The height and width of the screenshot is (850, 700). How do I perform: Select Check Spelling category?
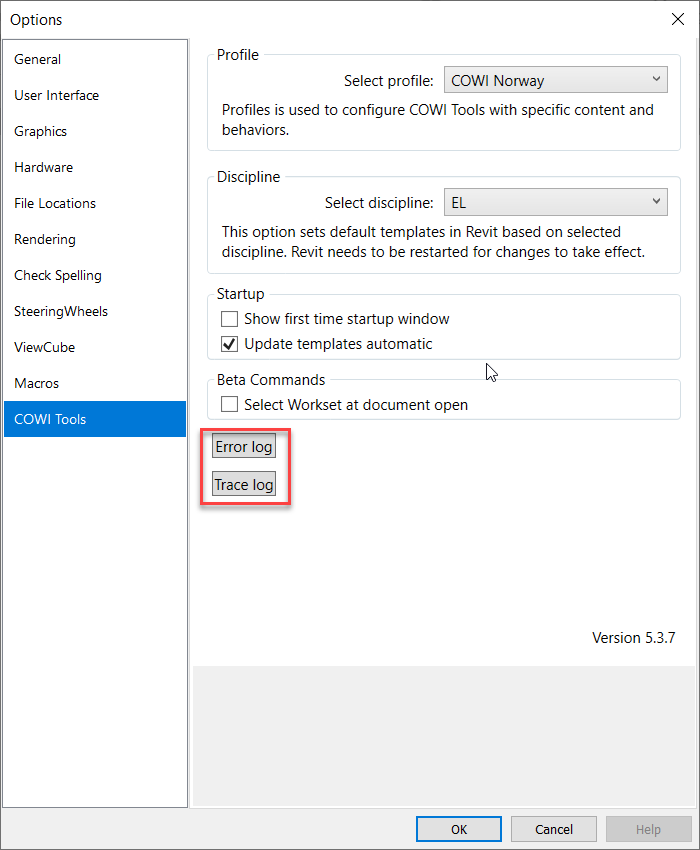58,276
